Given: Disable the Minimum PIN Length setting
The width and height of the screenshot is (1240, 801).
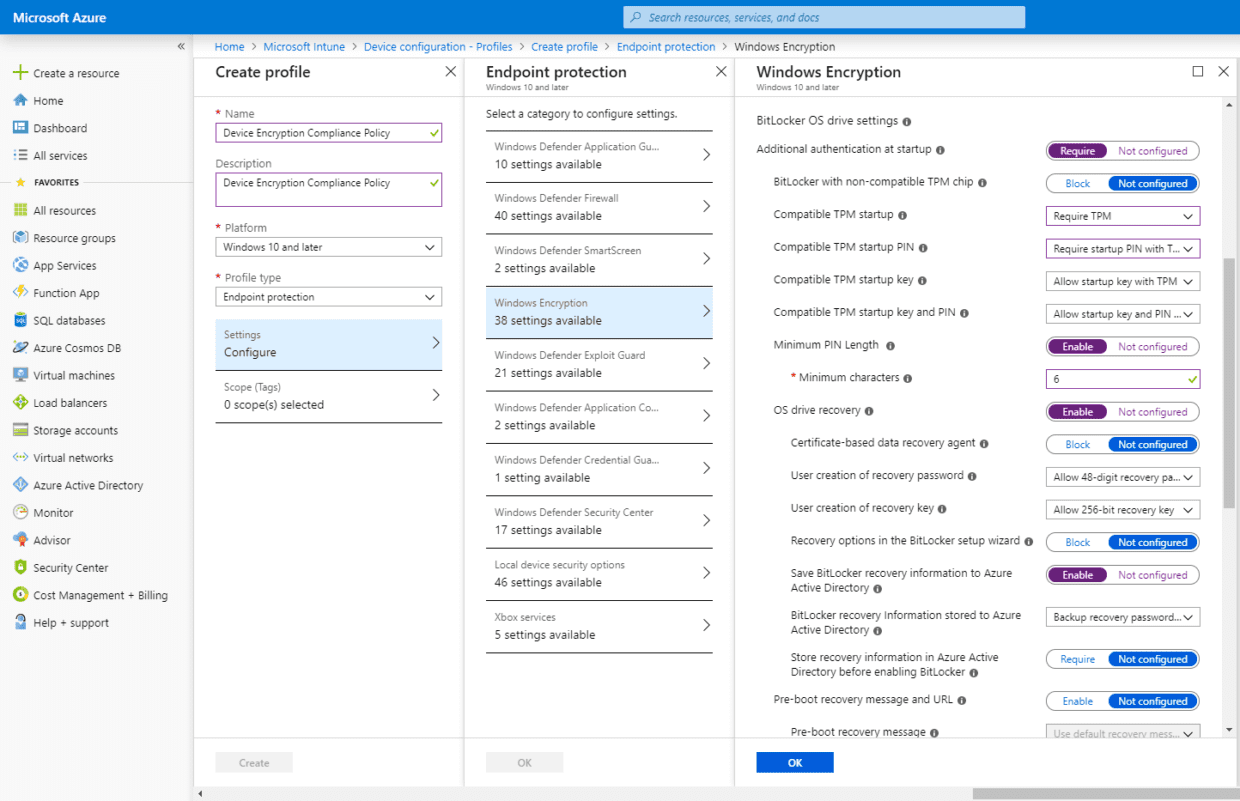Looking at the screenshot, I should (1153, 346).
